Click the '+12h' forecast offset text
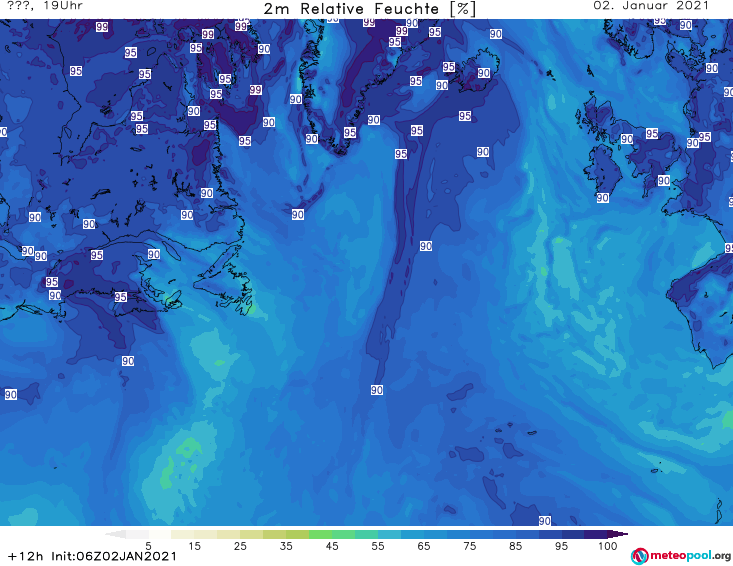Viewport: 733px width, 566px height. tap(26, 556)
